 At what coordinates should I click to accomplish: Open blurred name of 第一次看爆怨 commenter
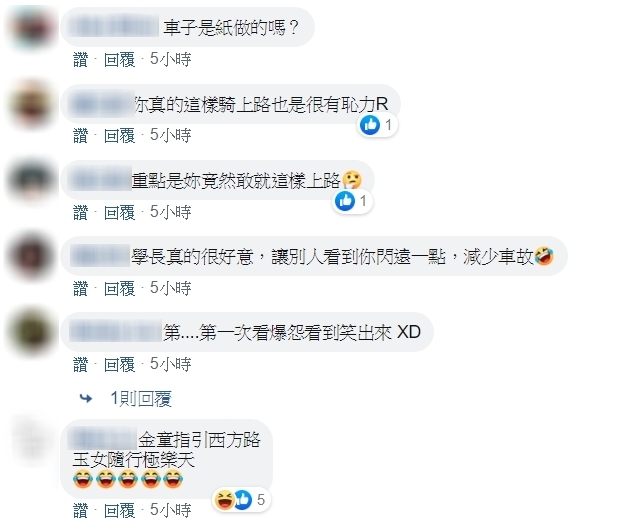(x=115, y=332)
